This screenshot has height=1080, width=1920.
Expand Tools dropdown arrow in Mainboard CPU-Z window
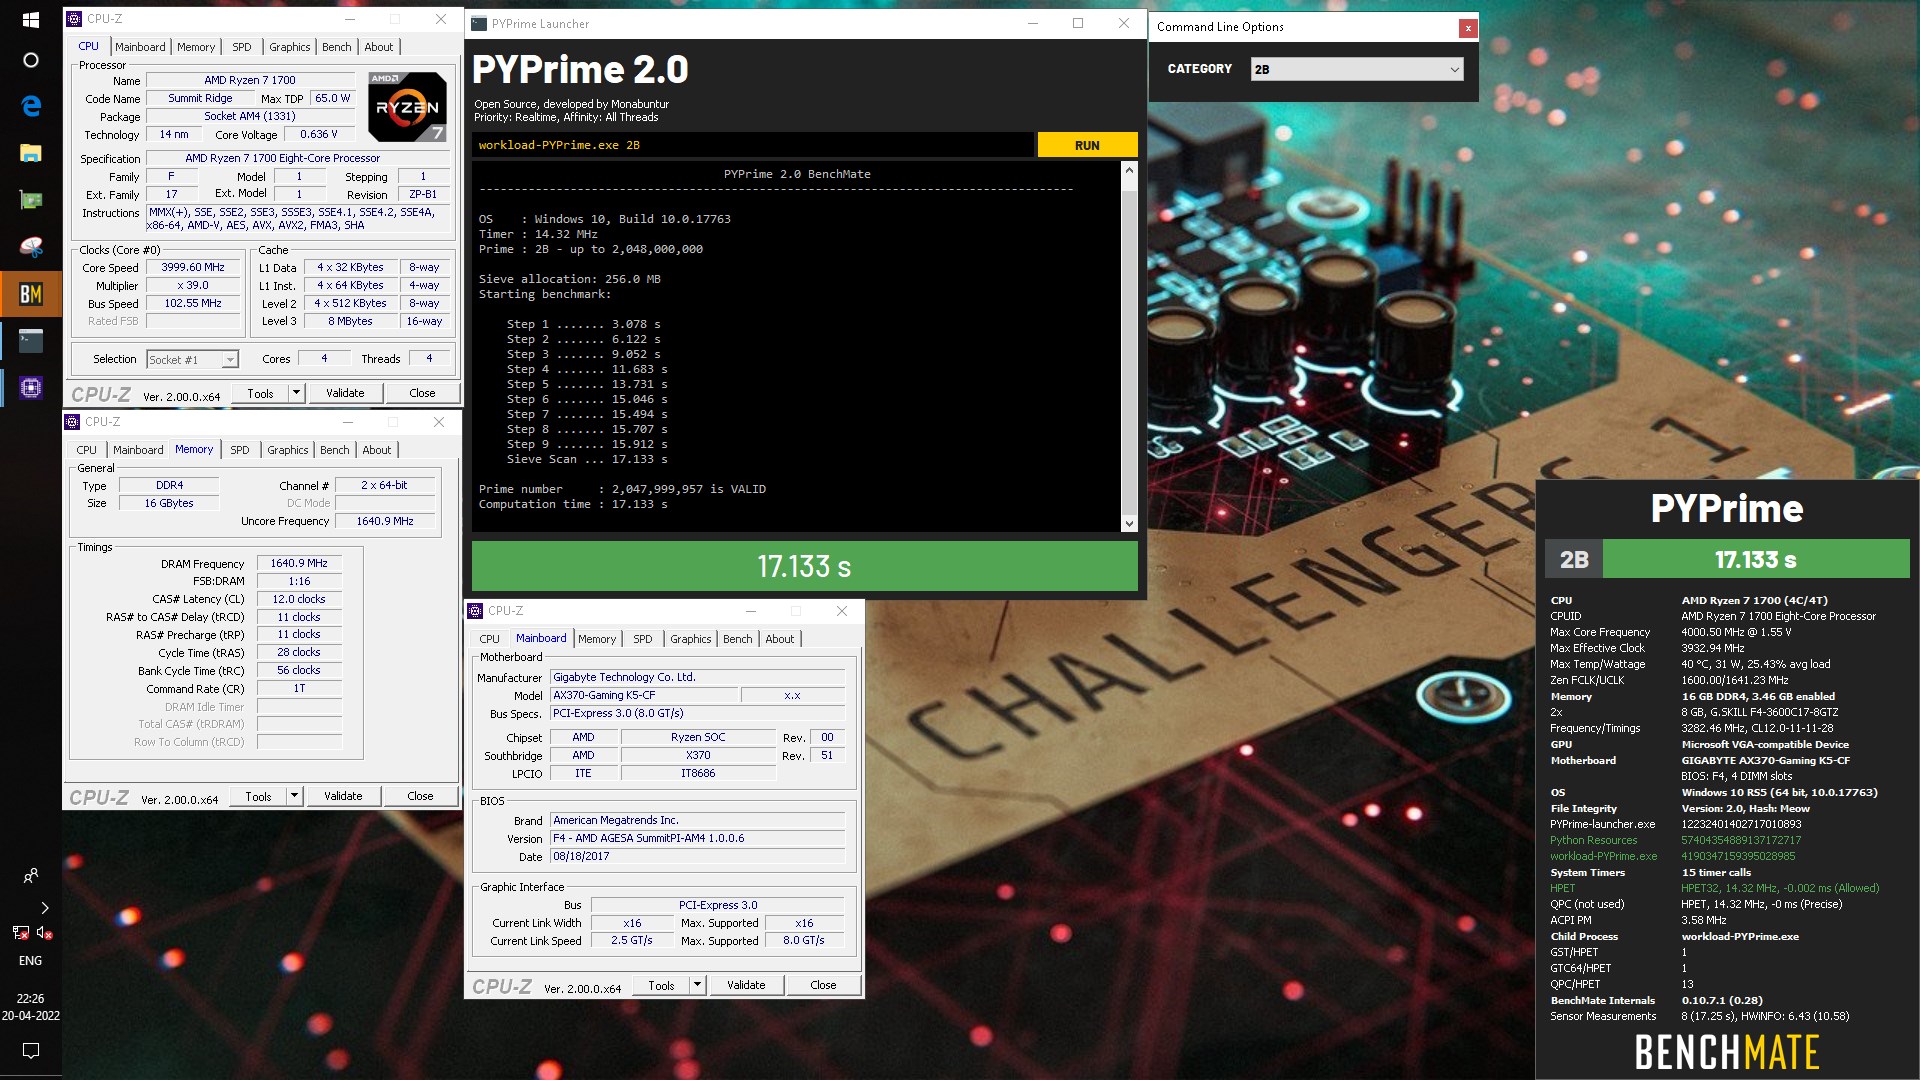coord(697,985)
